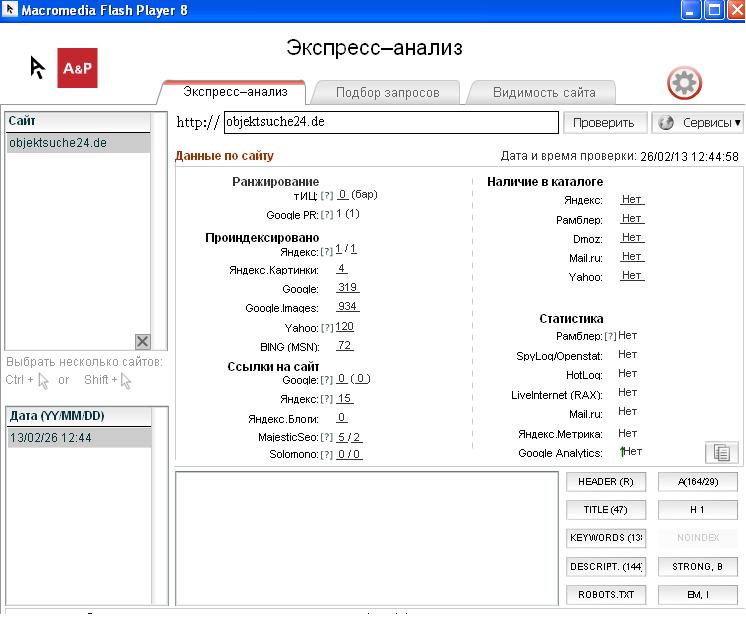The image size is (746, 620).
Task: Click the site list vertical scrollbar
Action: click(158, 231)
